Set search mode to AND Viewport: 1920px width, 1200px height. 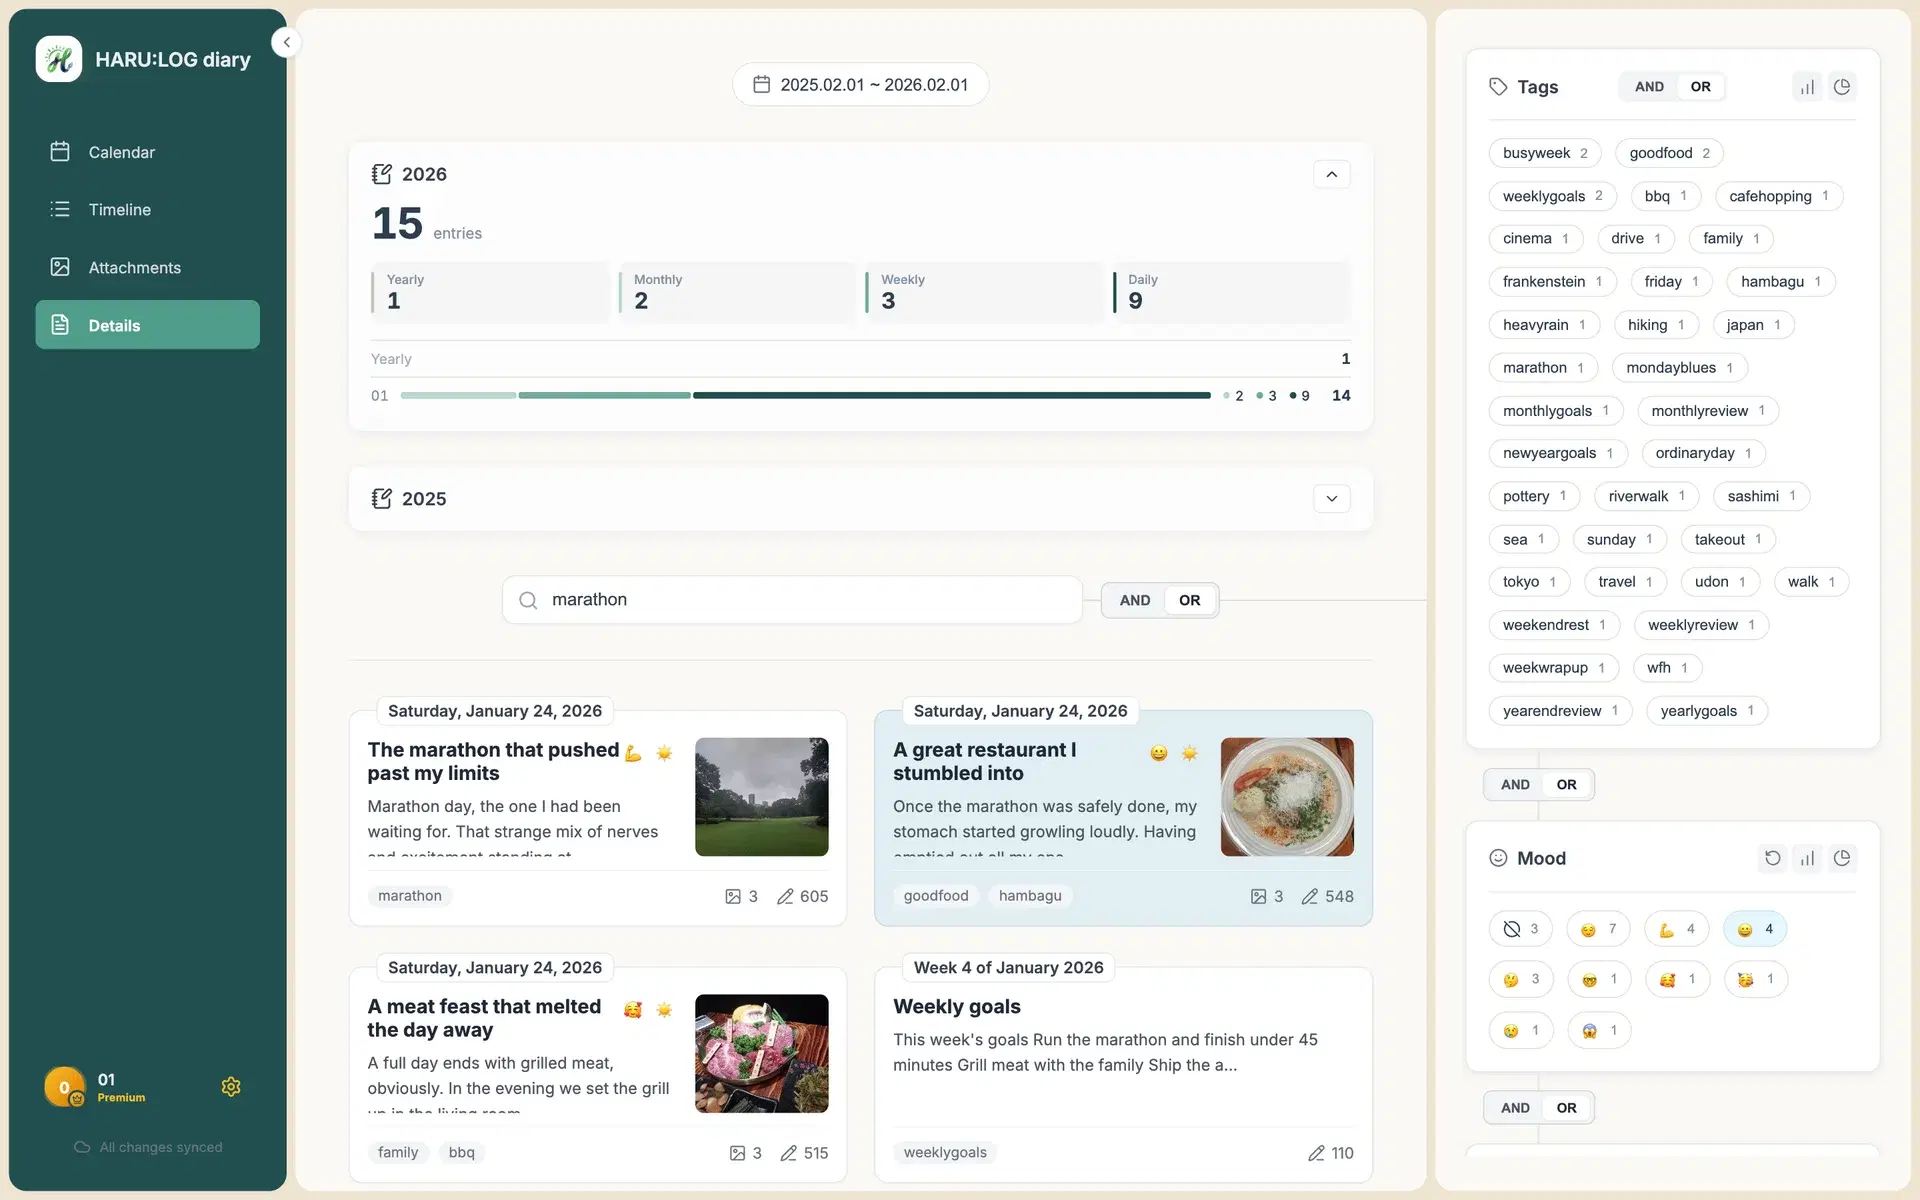1134,600
